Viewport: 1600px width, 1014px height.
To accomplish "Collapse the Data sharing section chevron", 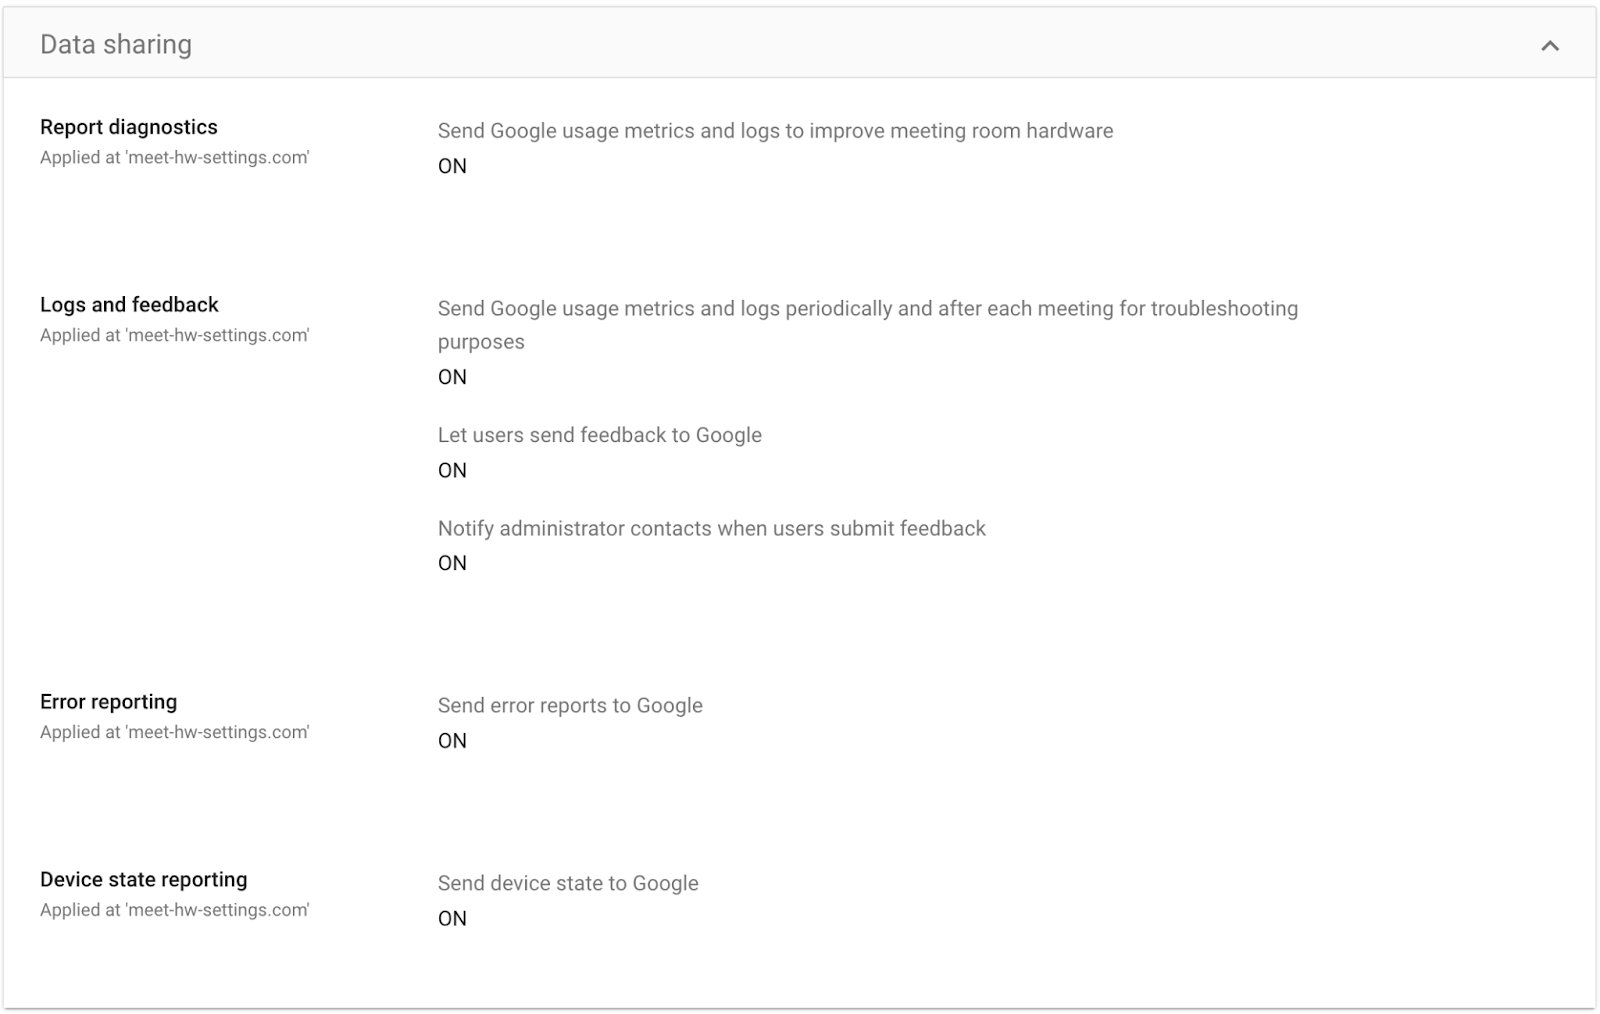I will 1549,45.
